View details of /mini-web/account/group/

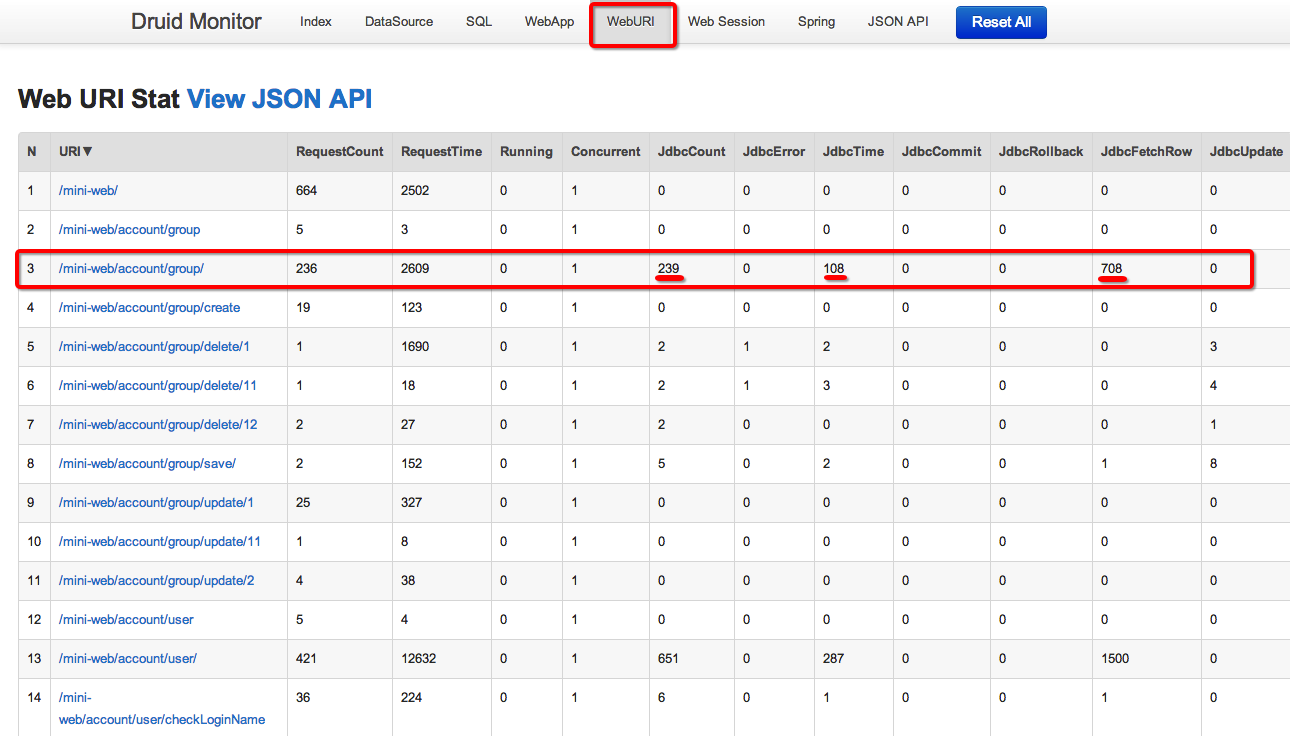tap(129, 268)
